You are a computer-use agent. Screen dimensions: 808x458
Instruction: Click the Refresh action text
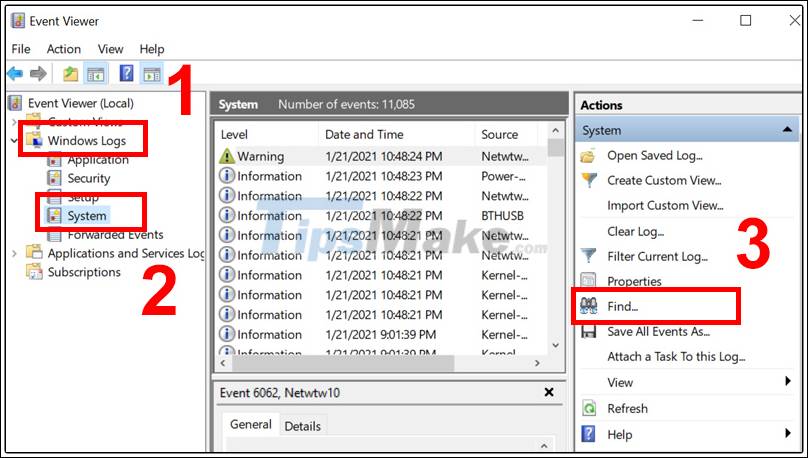click(627, 409)
